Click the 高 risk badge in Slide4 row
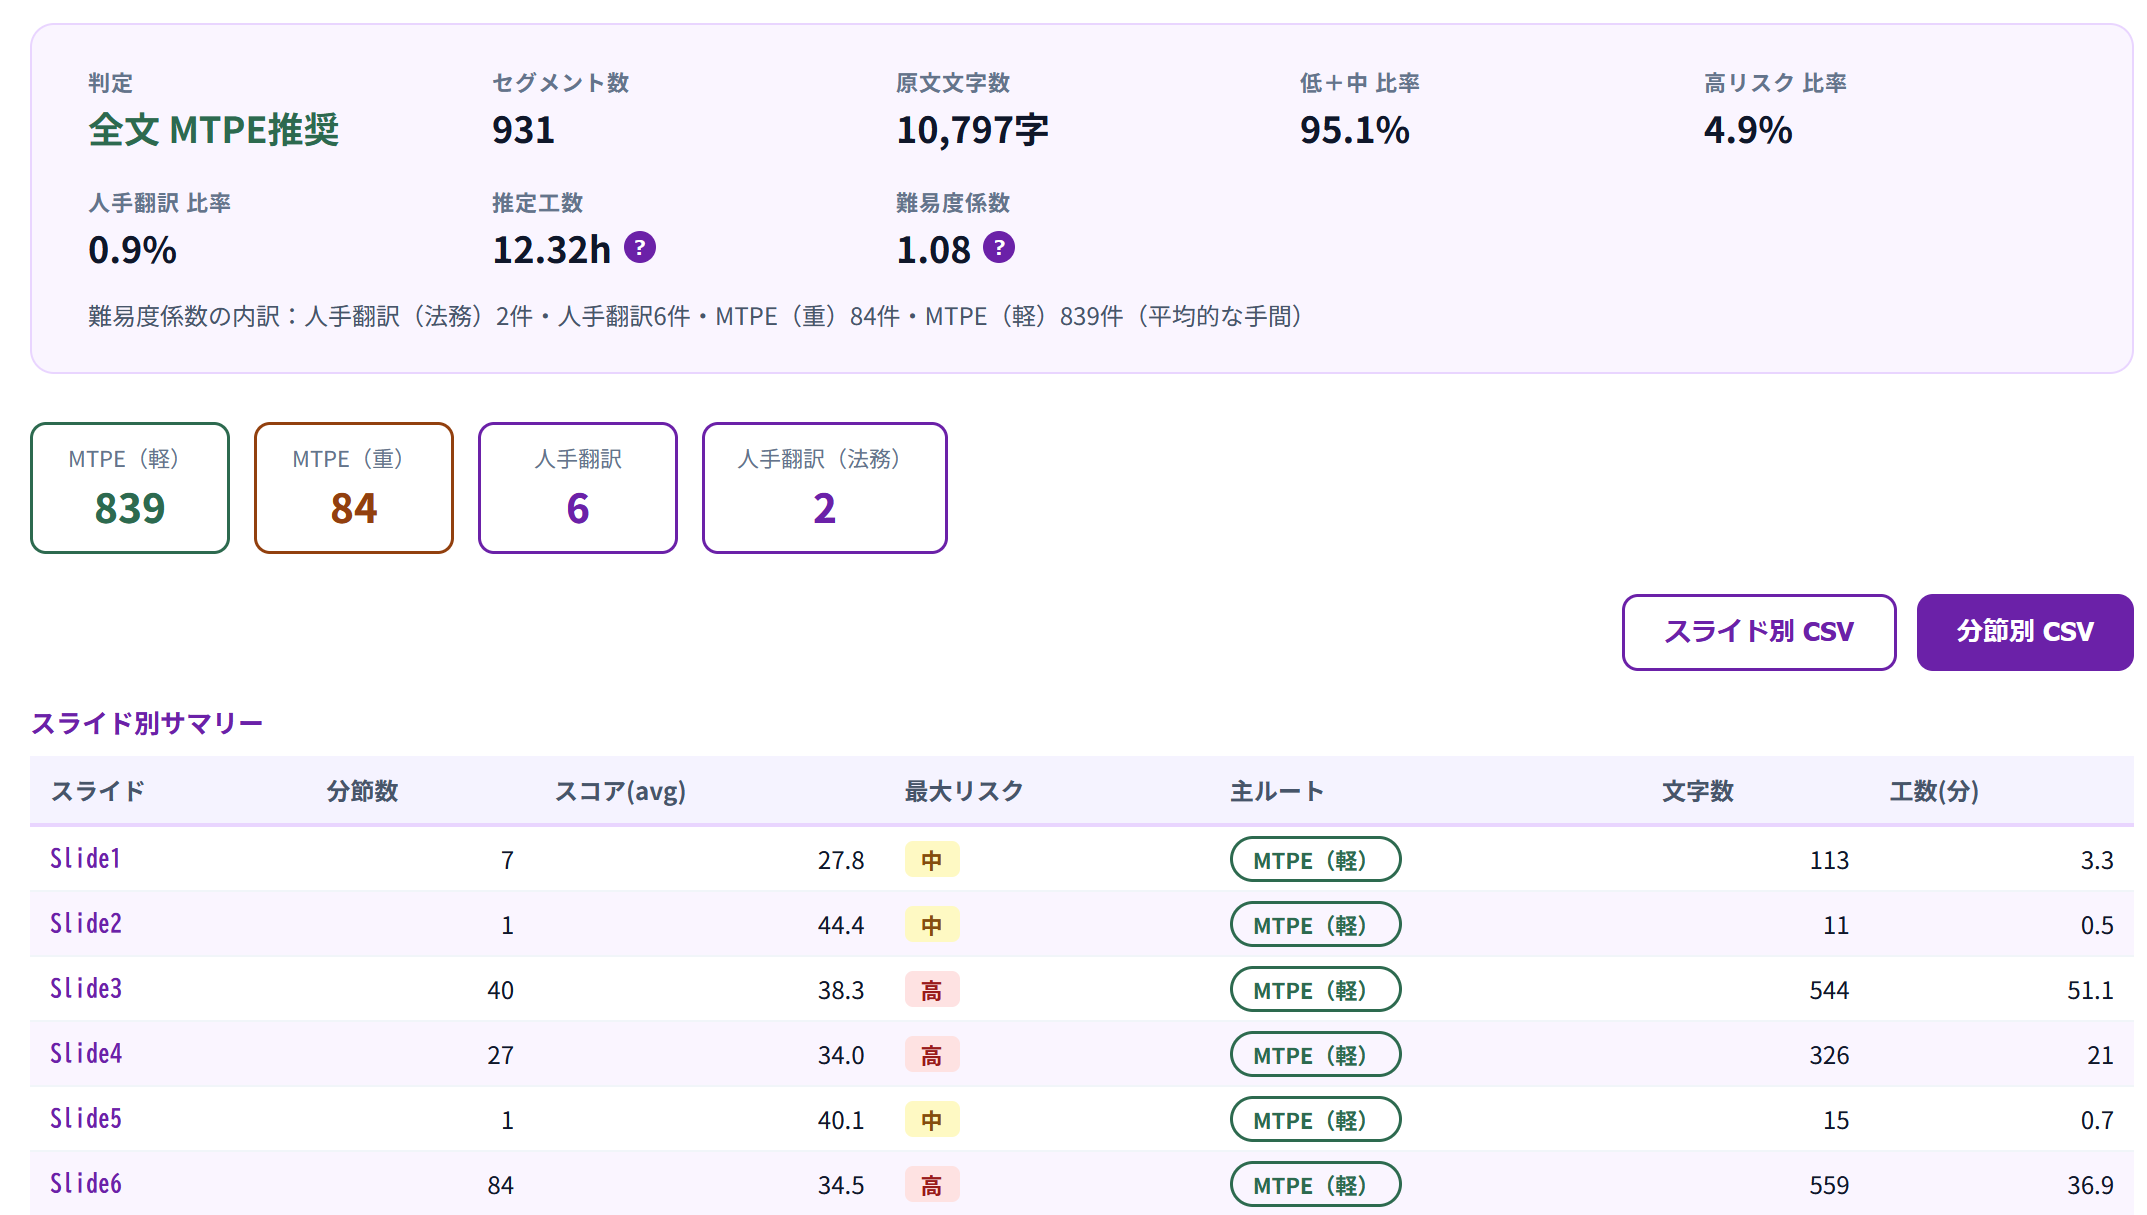 pos(932,1055)
